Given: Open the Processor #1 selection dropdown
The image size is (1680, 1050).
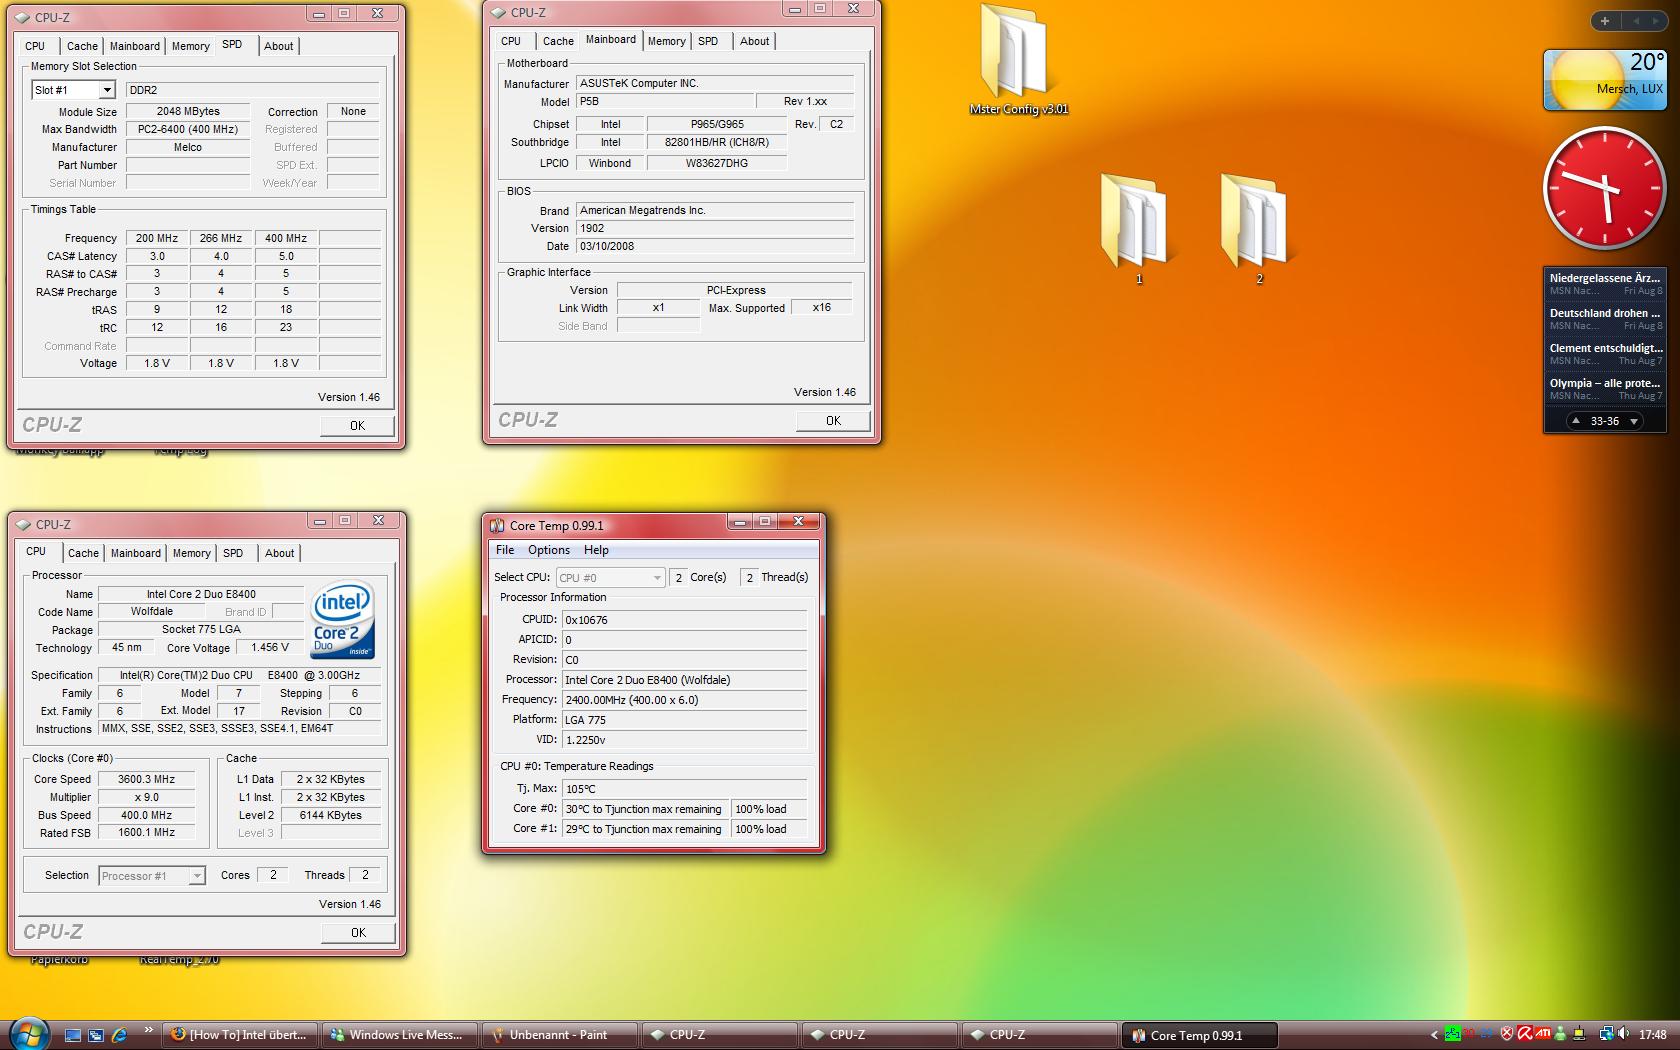Looking at the screenshot, I should (x=197, y=876).
